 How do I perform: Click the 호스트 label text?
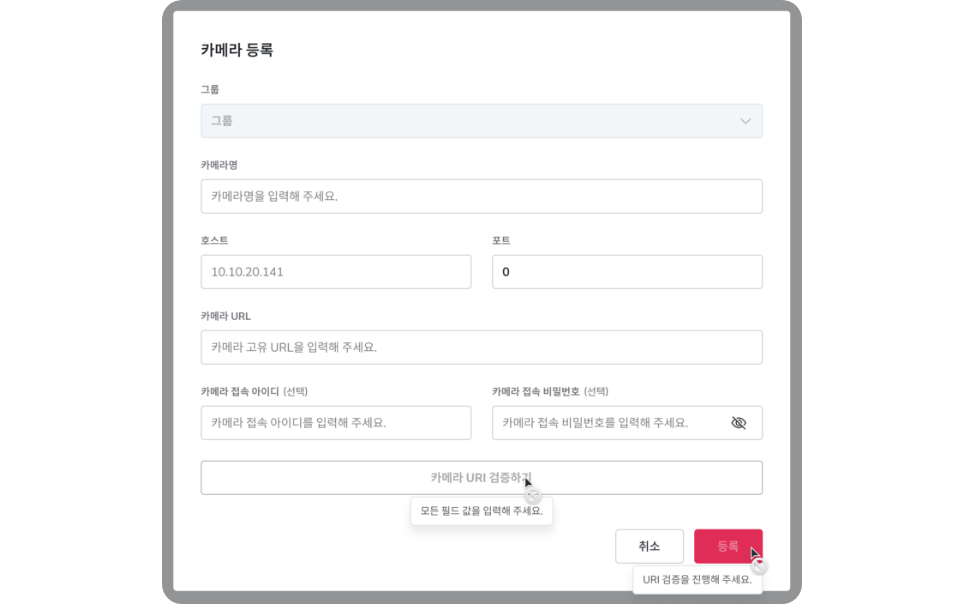point(214,240)
